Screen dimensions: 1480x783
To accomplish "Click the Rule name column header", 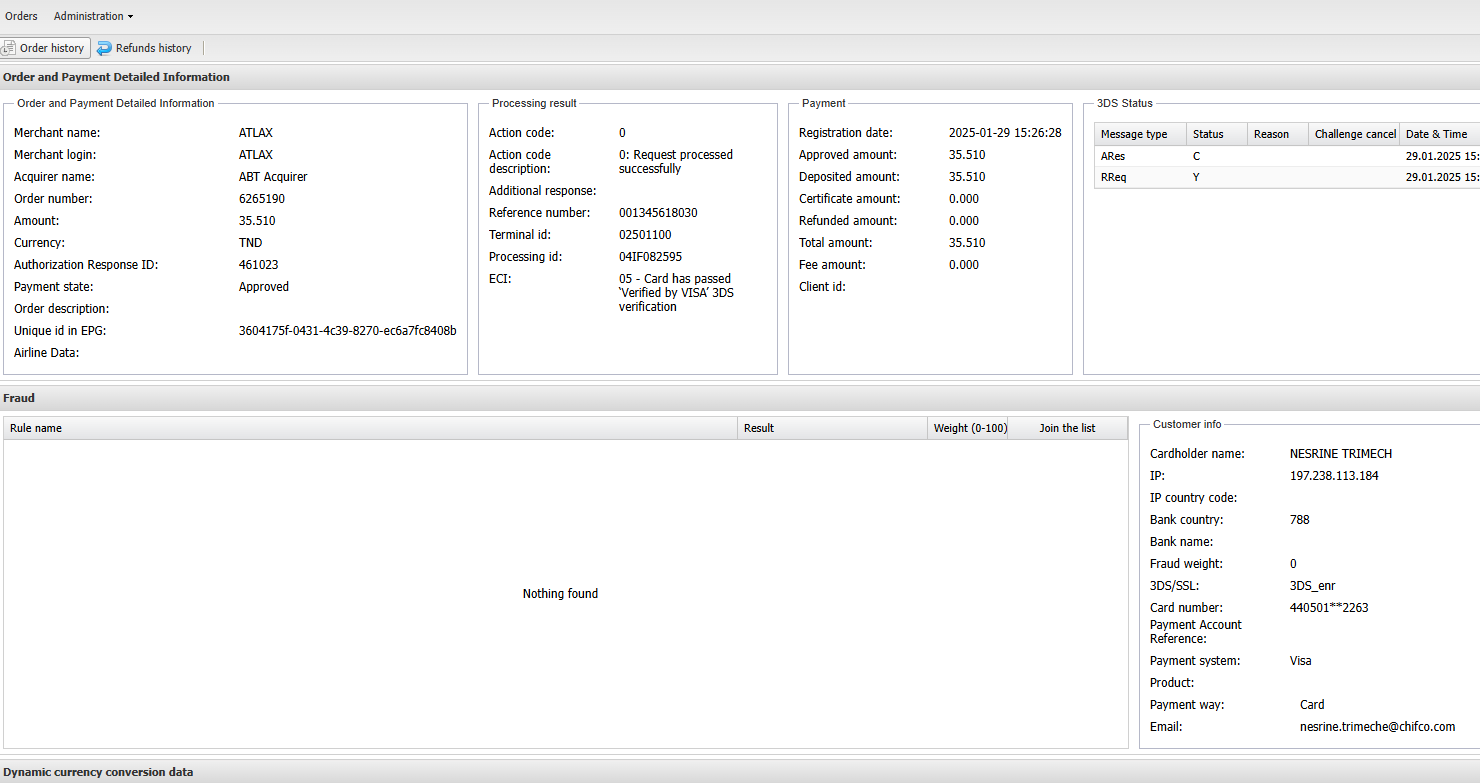I will coord(36,428).
